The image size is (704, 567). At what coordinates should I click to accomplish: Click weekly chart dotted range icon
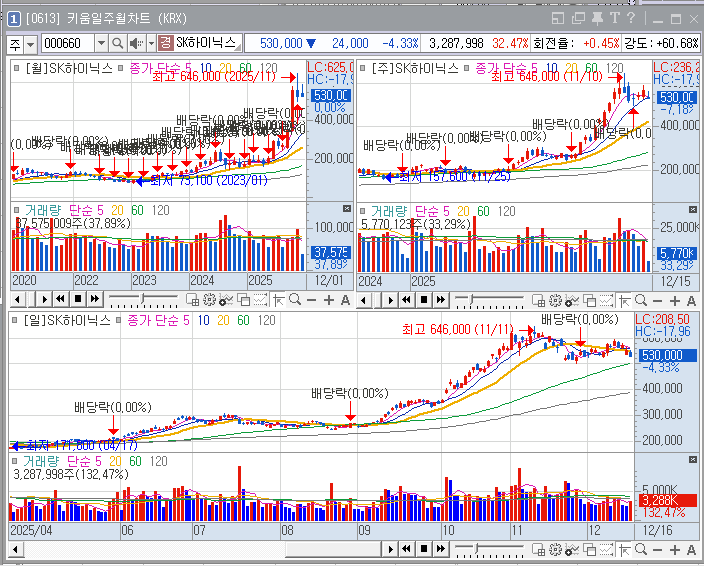(x=607, y=300)
